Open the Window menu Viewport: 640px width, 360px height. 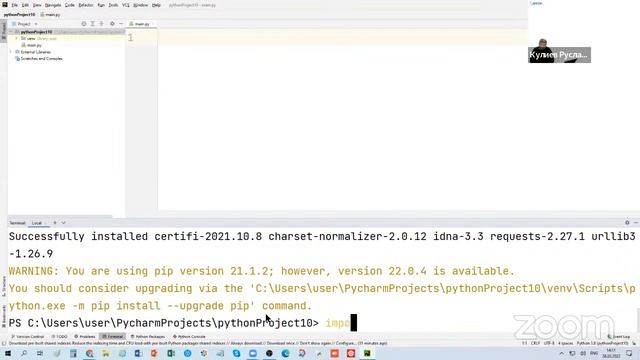pyautogui.click(x=140, y=5)
